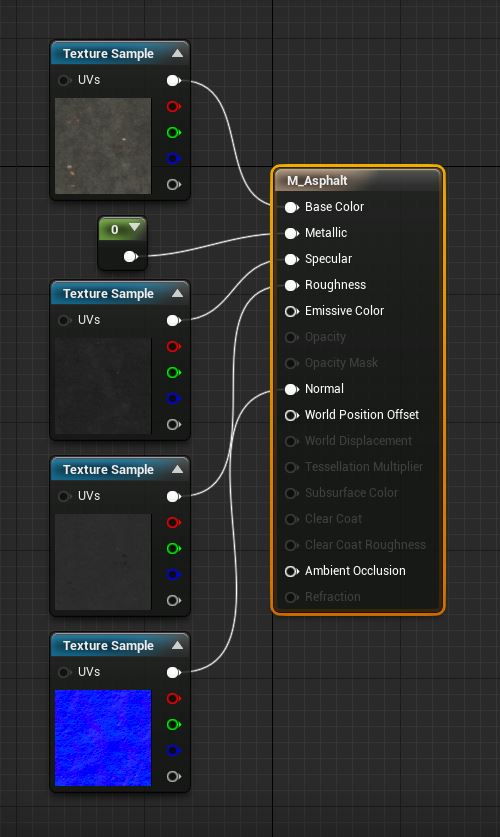500x837 pixels.
Task: Click green channel pin on Base Color texture sample
Action: pos(173,132)
